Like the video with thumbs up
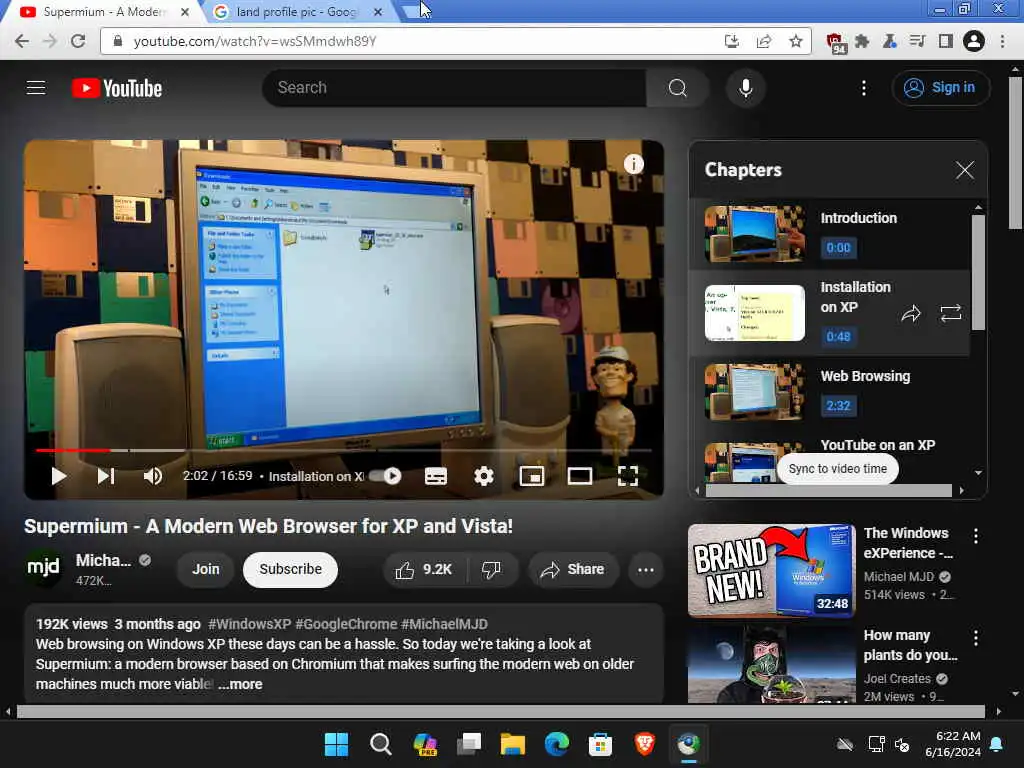Image resolution: width=1024 pixels, height=768 pixels. [x=424, y=569]
